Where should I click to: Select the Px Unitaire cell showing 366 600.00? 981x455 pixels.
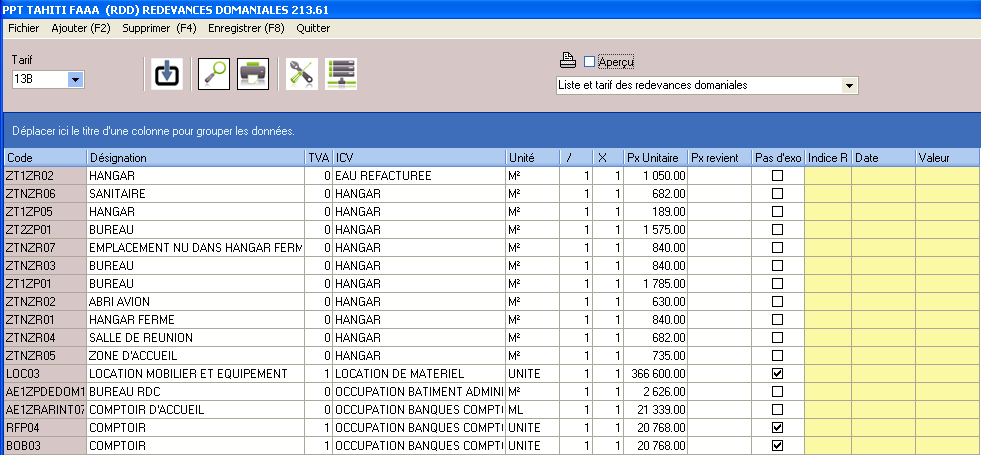pyautogui.click(x=655, y=373)
